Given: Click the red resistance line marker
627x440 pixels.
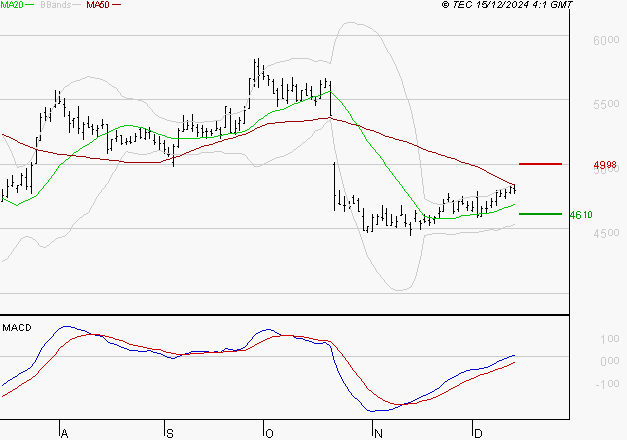Looking at the screenshot, I should click(x=540, y=163).
